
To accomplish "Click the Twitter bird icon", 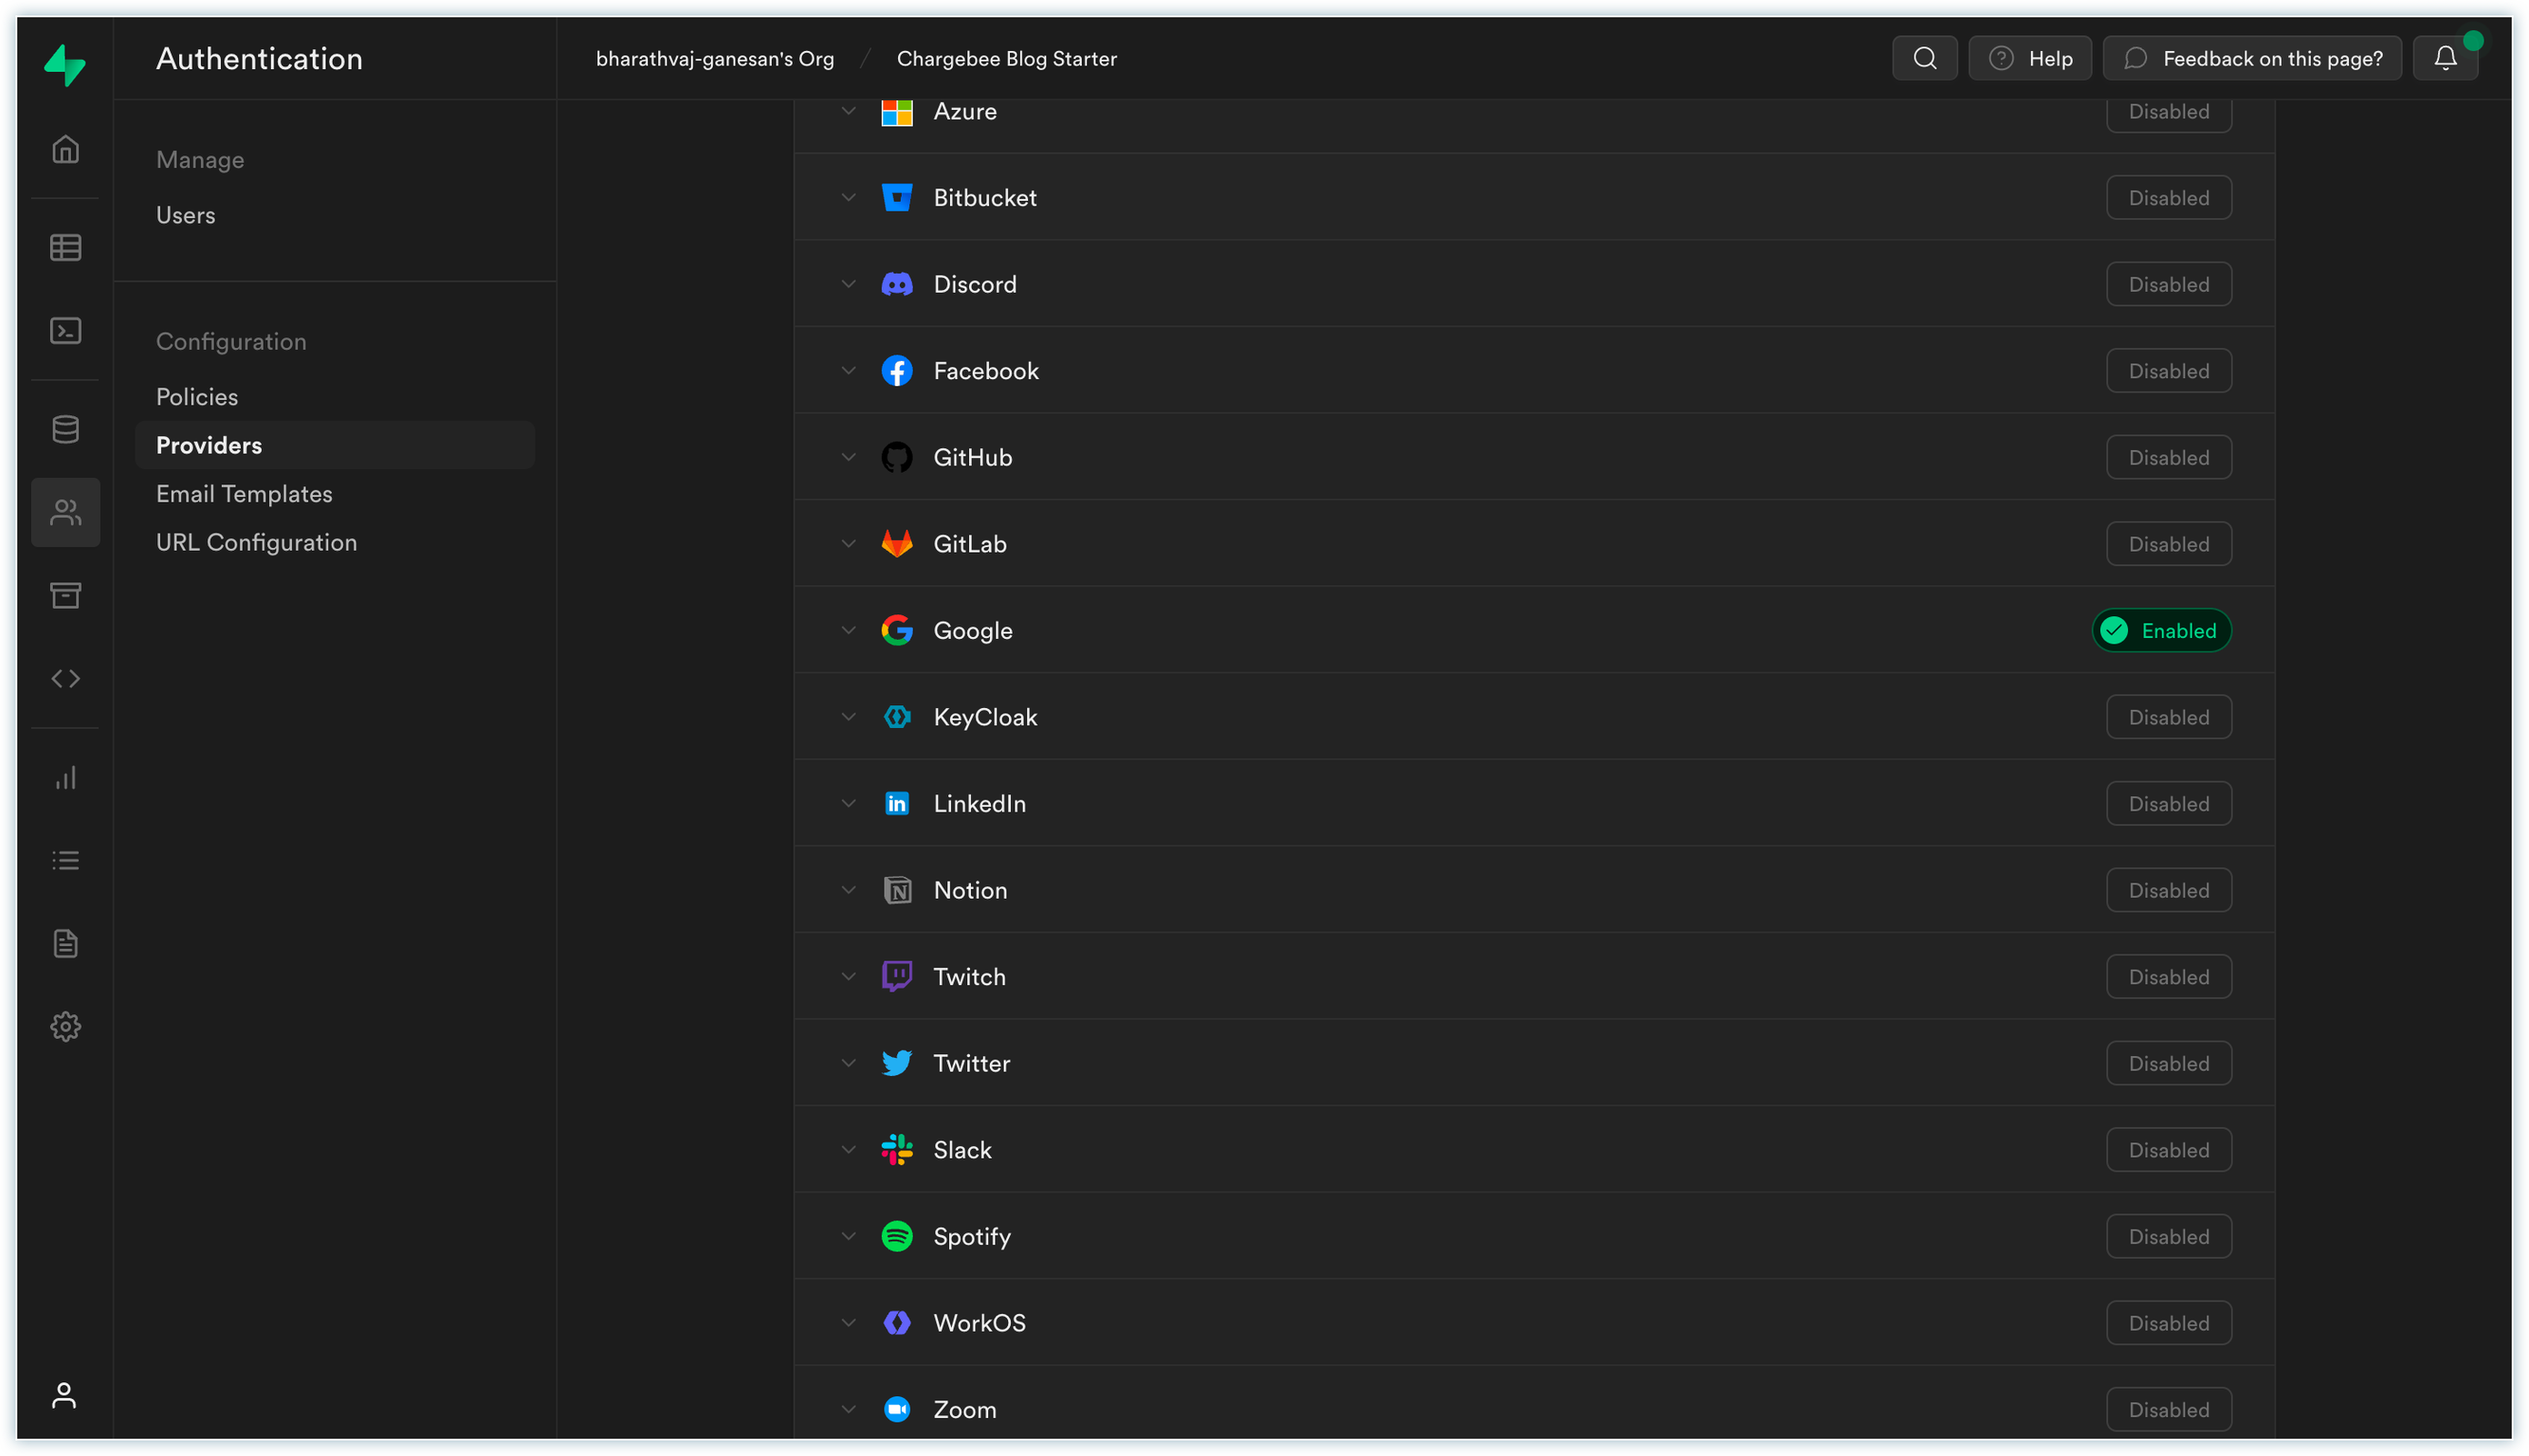I will pyautogui.click(x=896, y=1063).
